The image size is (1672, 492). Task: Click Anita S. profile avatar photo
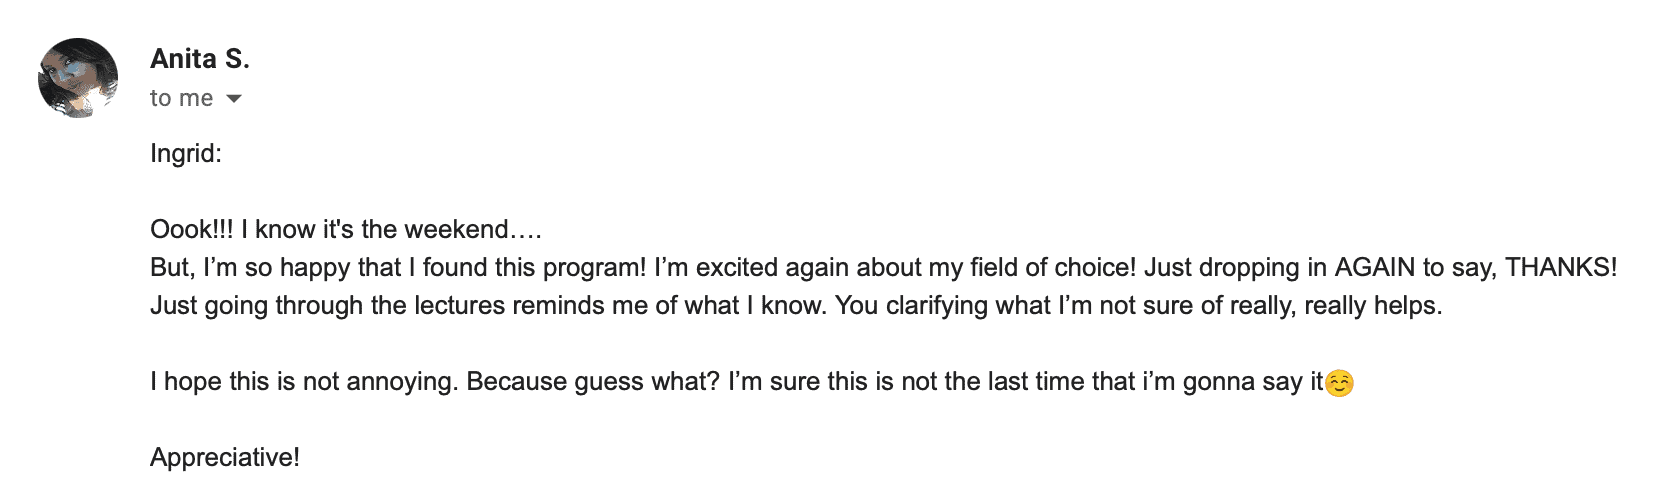pyautogui.click(x=78, y=78)
